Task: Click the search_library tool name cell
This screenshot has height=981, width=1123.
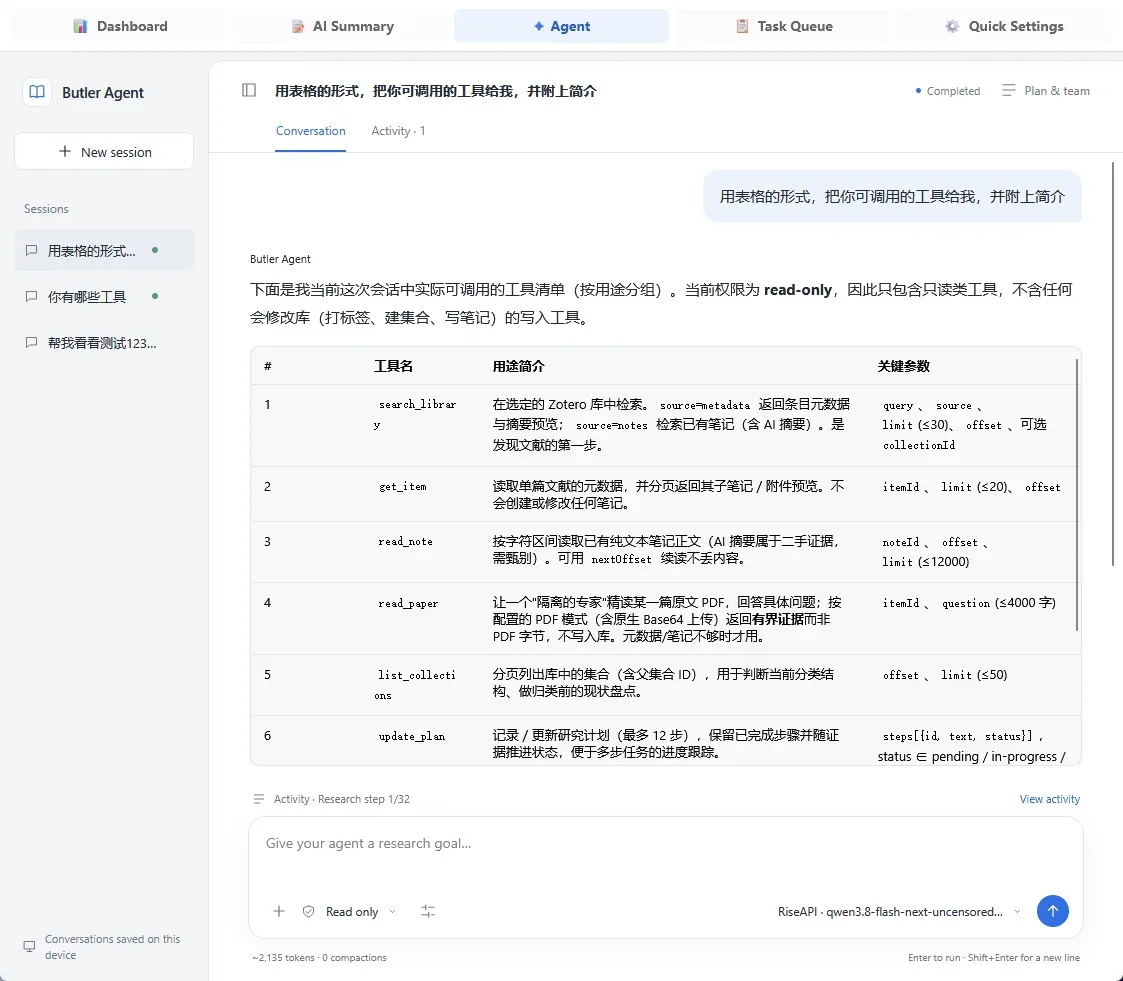Action: click(x=415, y=415)
